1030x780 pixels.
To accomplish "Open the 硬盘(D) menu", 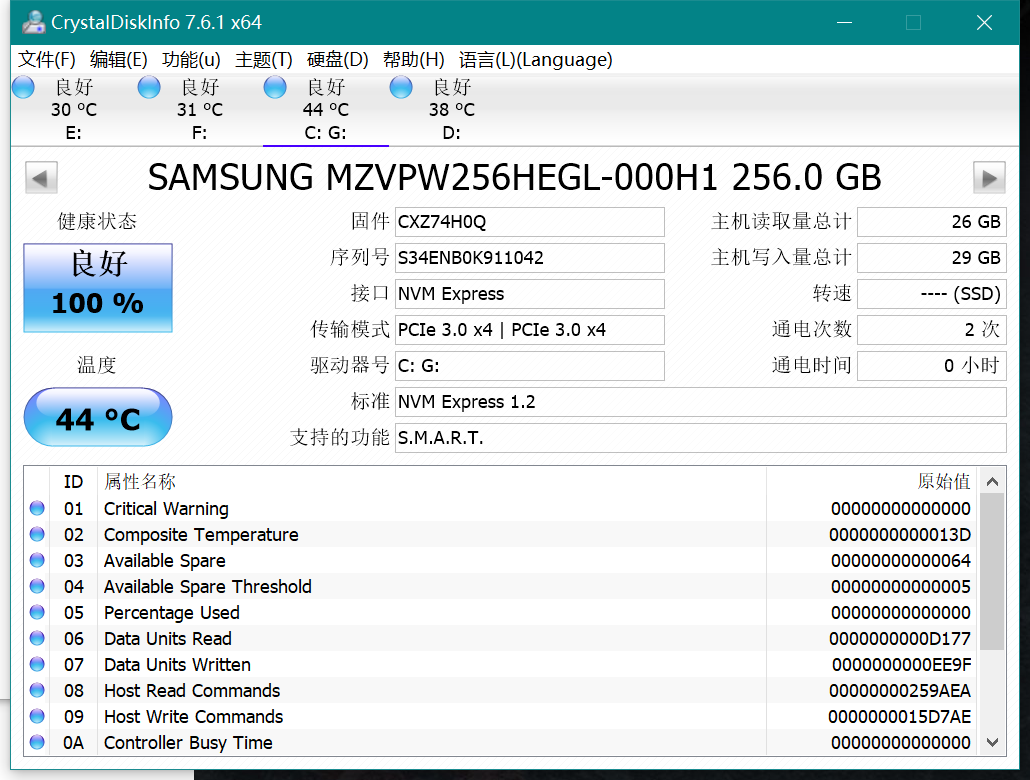I will click(338, 60).
